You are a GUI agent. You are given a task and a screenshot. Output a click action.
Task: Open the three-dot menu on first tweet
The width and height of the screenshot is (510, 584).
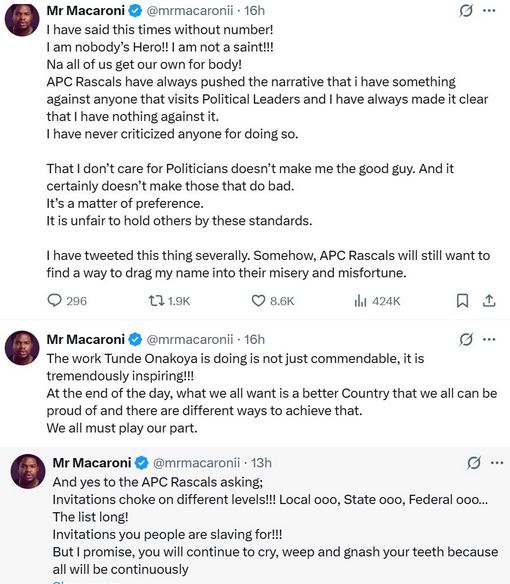[489, 11]
